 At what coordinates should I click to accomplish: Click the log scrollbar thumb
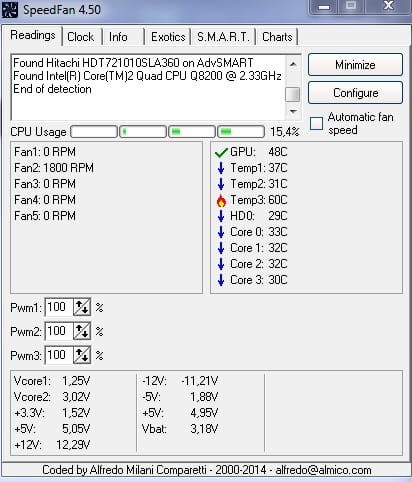coord(293,94)
